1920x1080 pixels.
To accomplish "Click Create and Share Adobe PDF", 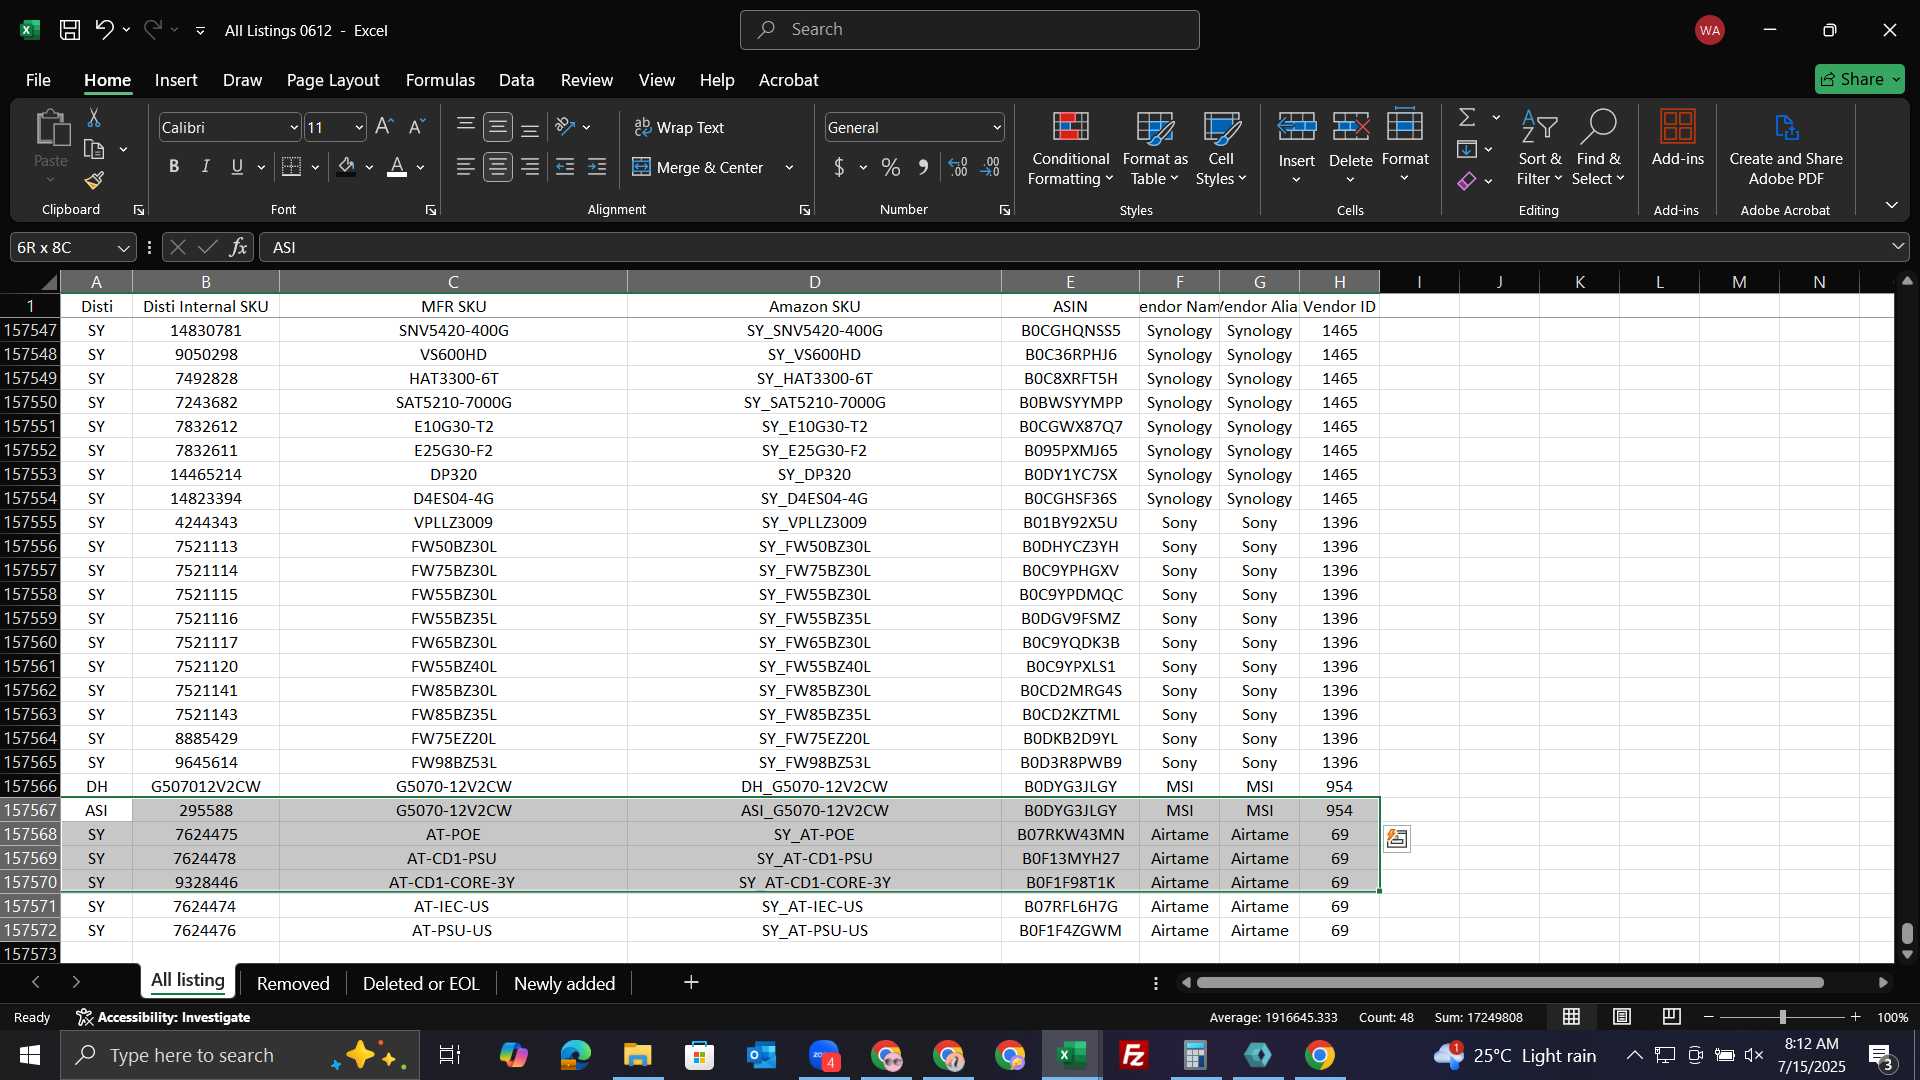I will coord(1786,148).
